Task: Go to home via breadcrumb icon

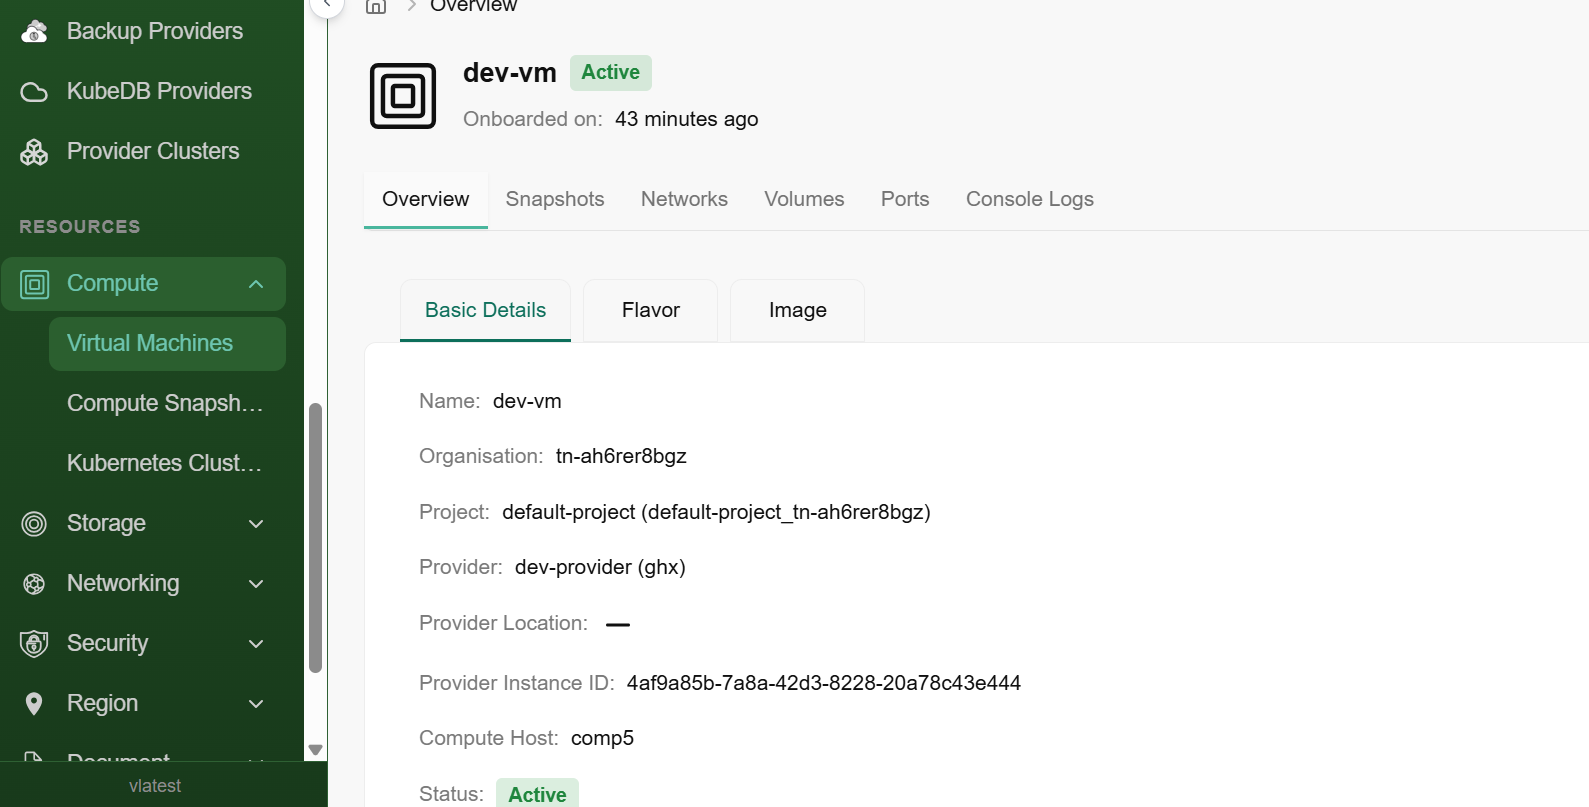Action: [x=376, y=6]
